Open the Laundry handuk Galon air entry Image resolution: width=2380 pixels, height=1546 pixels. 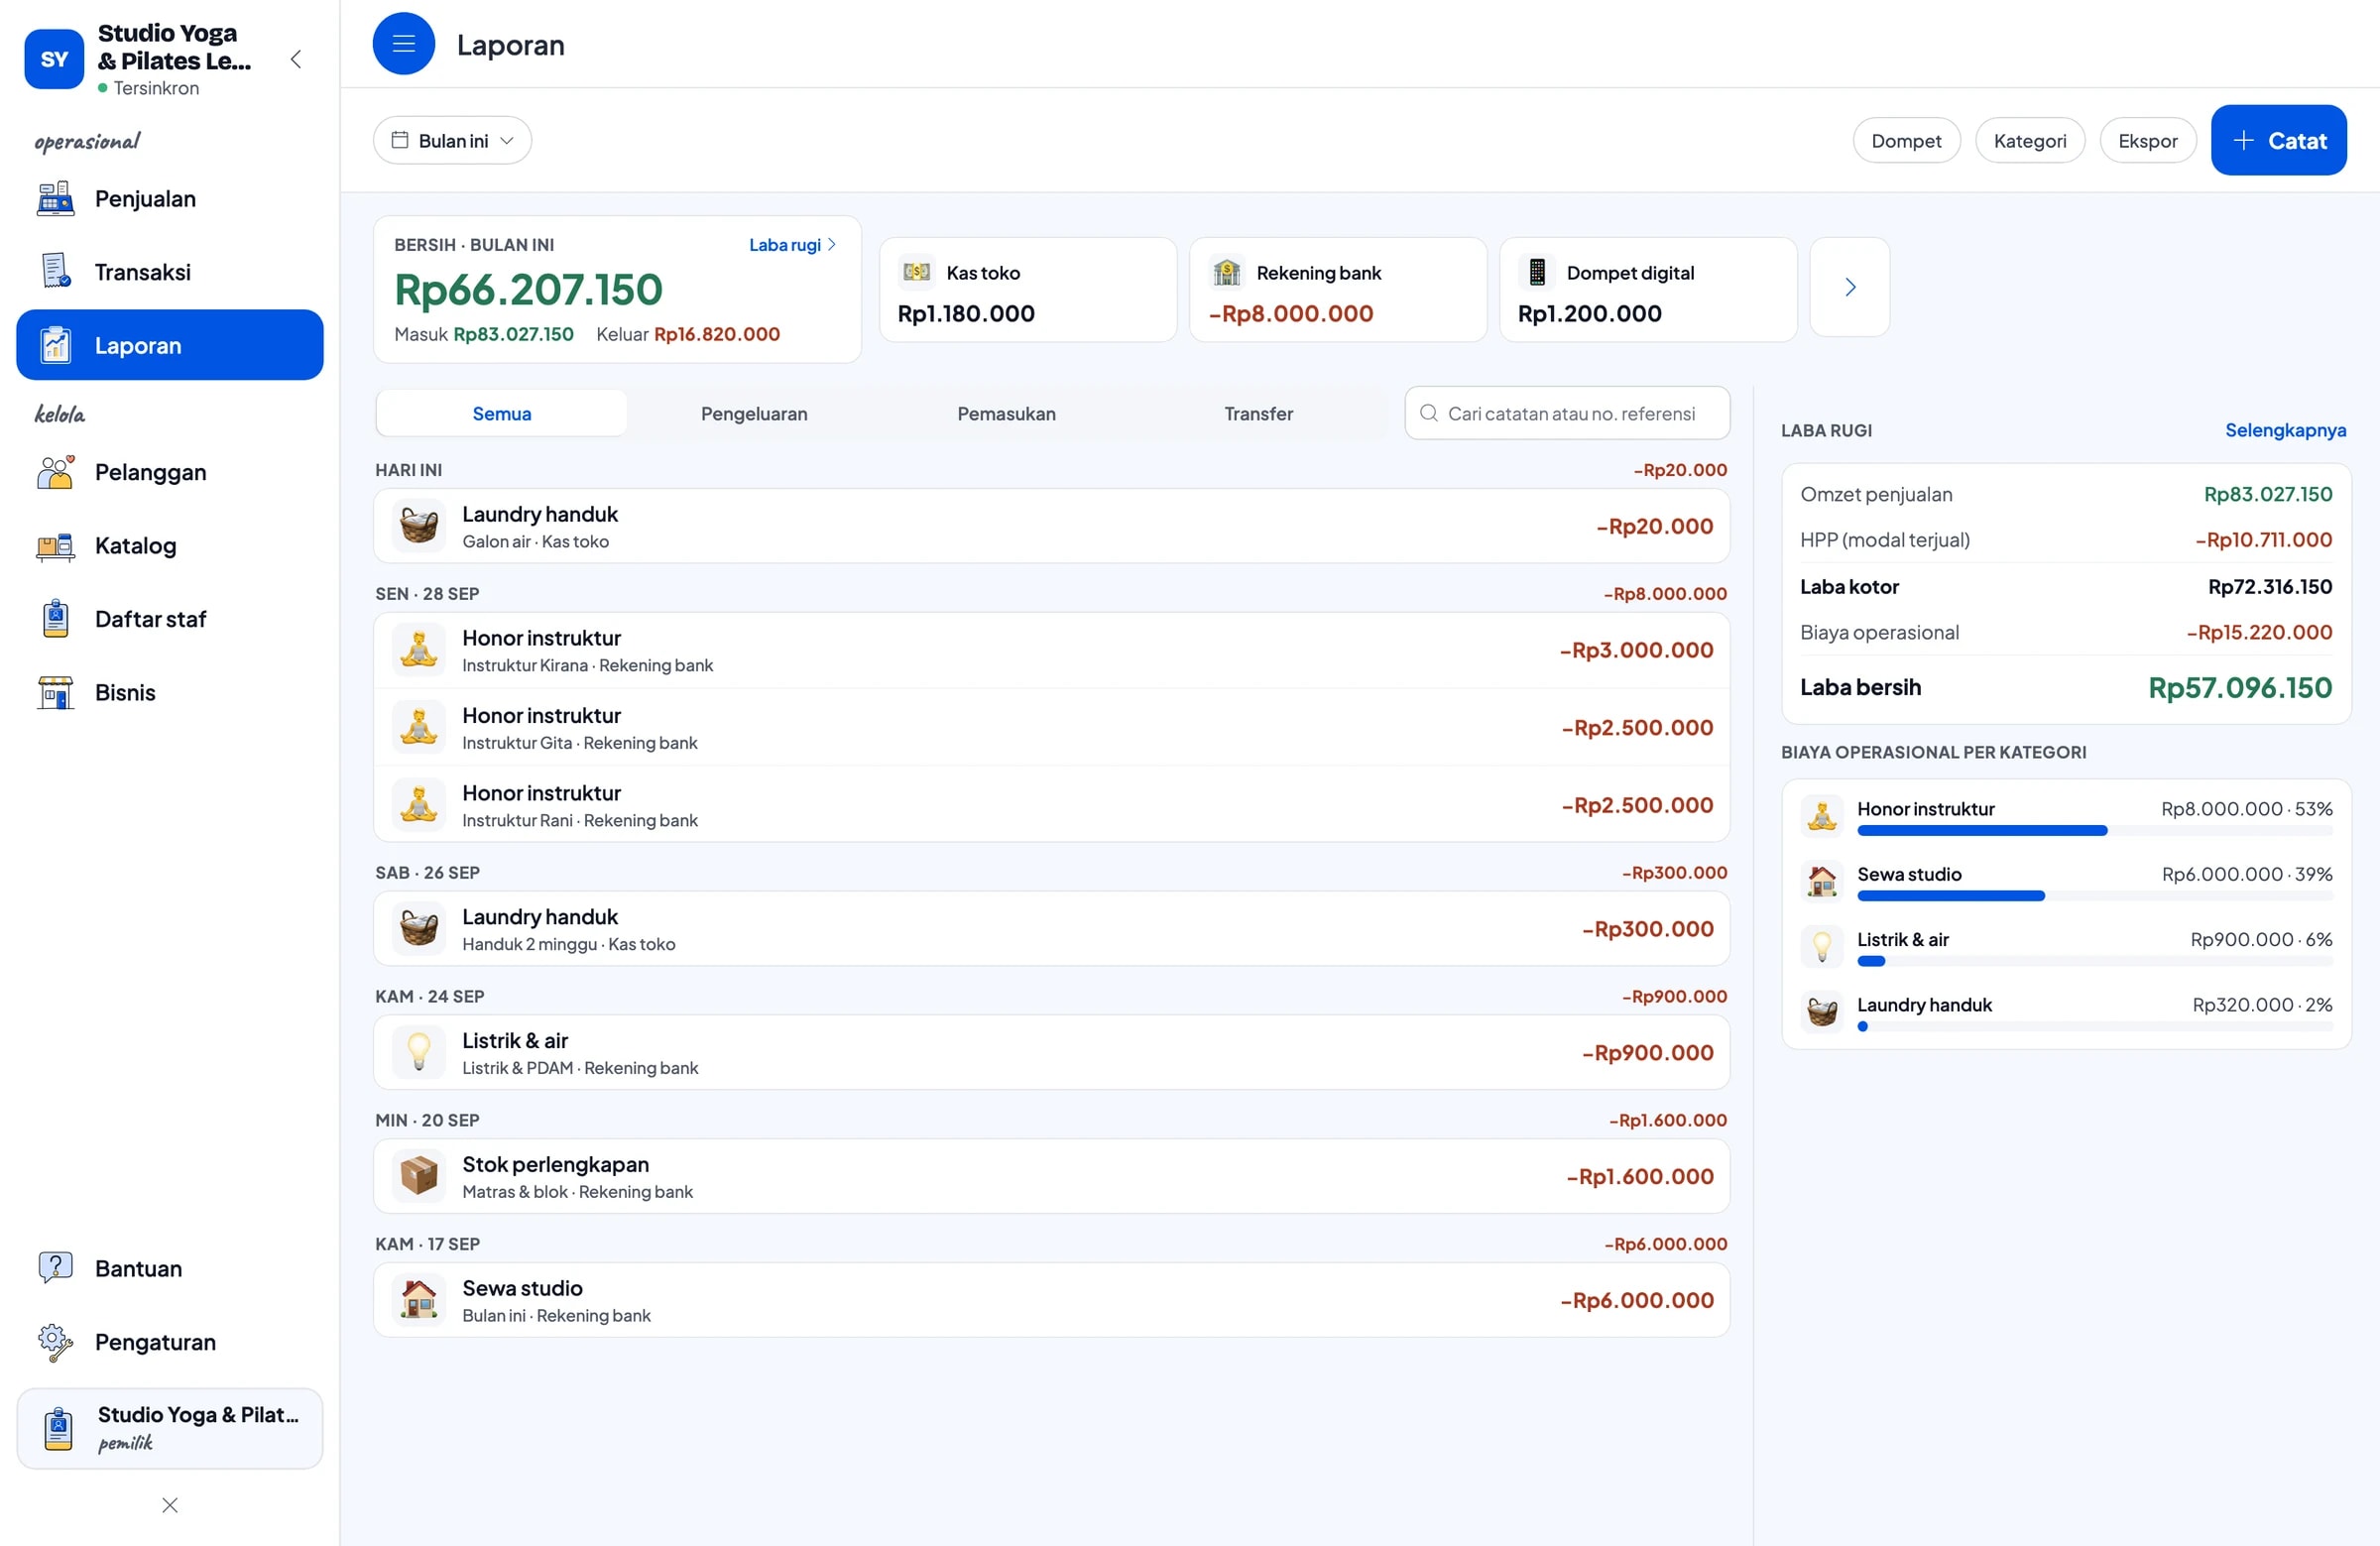[x=1051, y=526]
